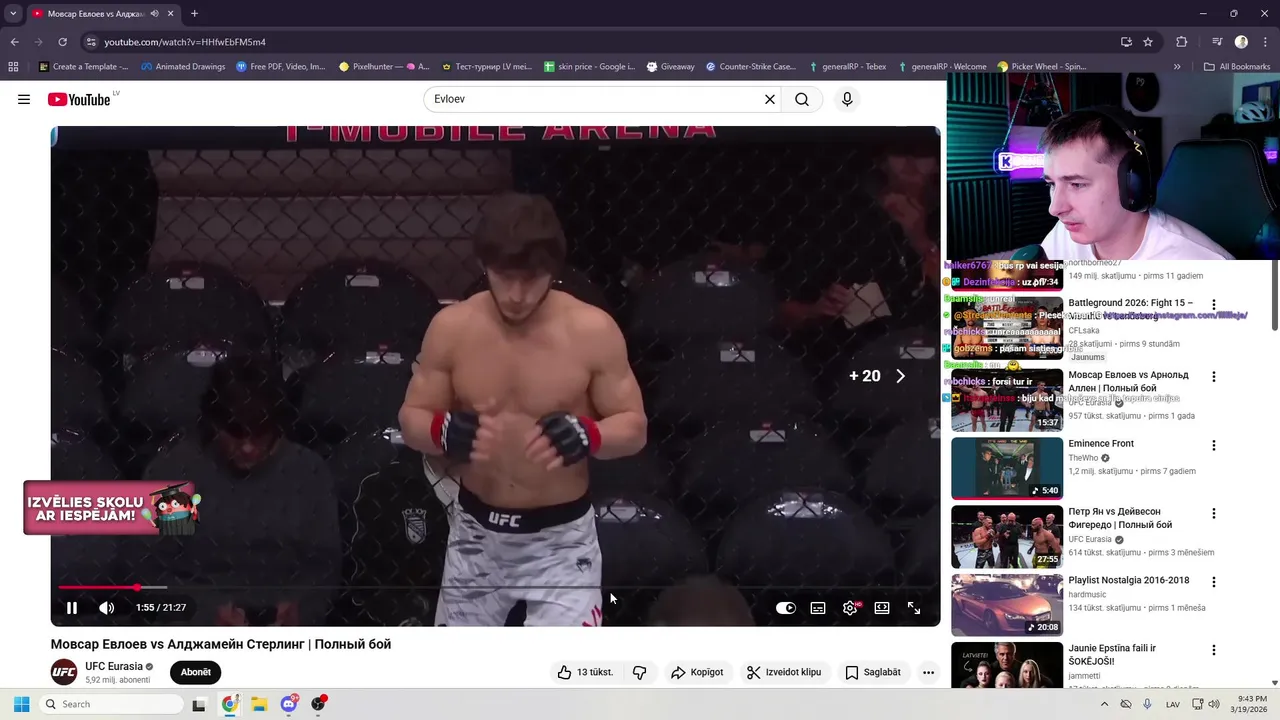The width and height of the screenshot is (1280, 720).
Task: Open the Windows Start menu
Action: point(21,704)
